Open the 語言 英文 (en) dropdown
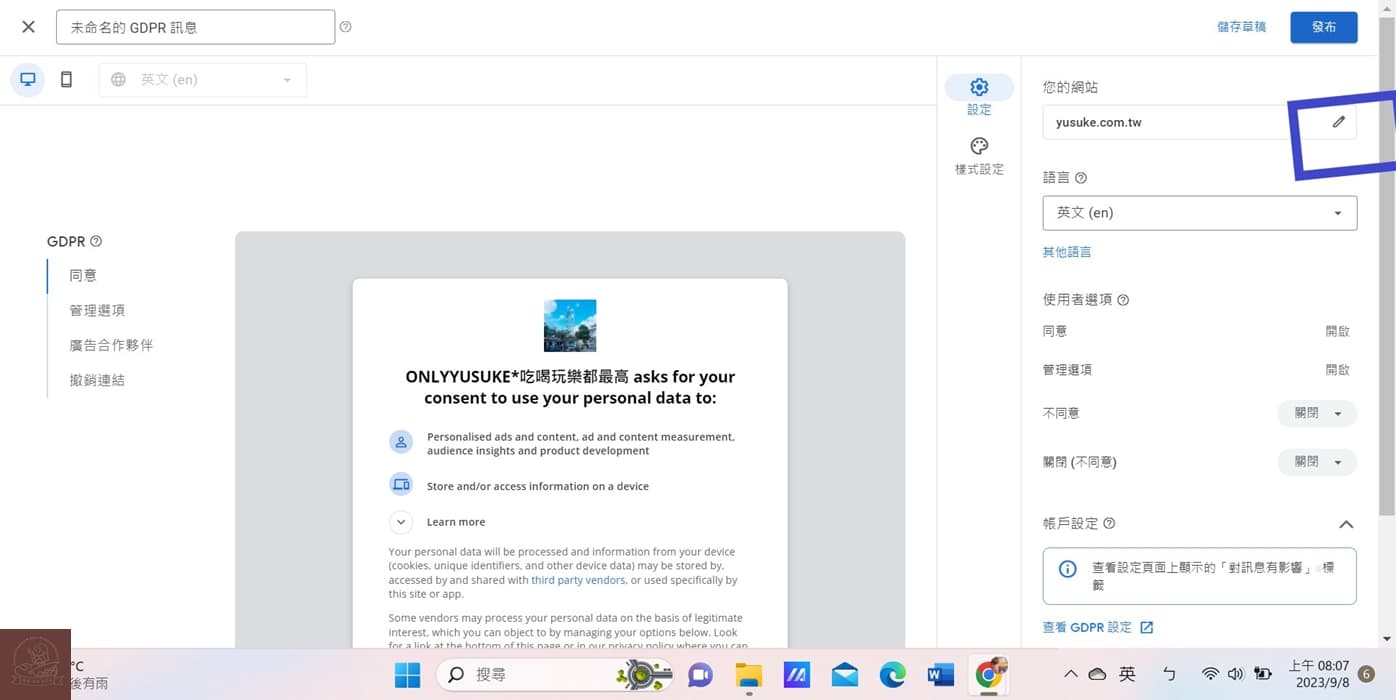The width and height of the screenshot is (1396, 700). [1199, 213]
